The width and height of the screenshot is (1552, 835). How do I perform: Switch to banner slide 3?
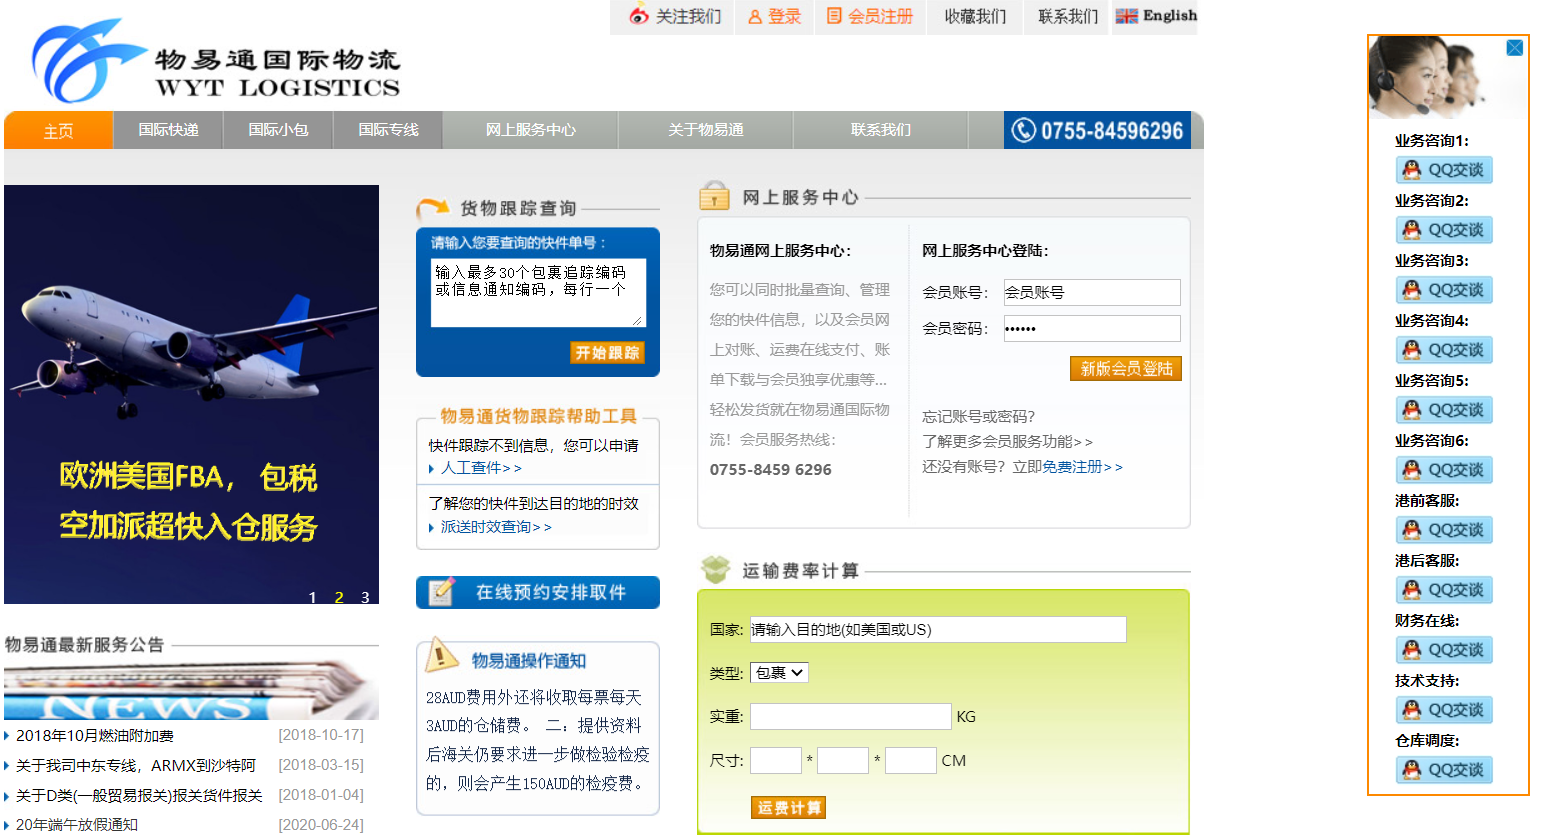365,597
